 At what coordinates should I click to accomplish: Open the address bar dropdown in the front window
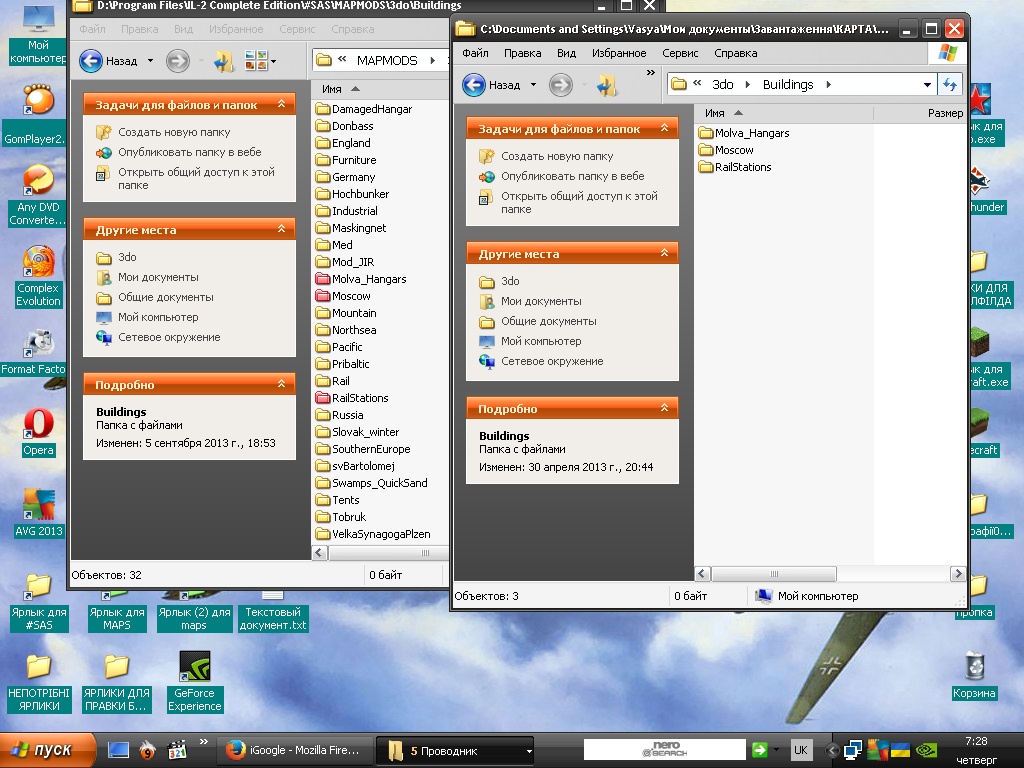[927, 85]
